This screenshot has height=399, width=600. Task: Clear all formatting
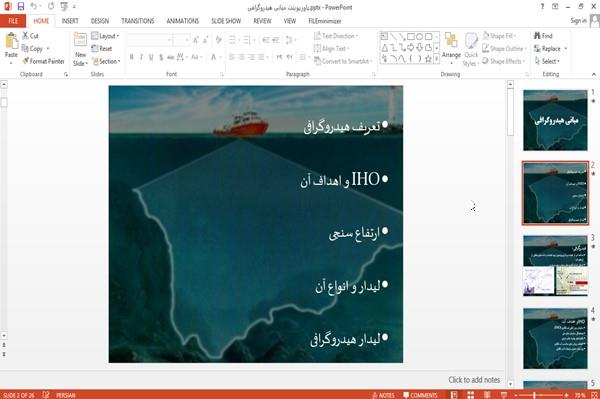point(218,40)
